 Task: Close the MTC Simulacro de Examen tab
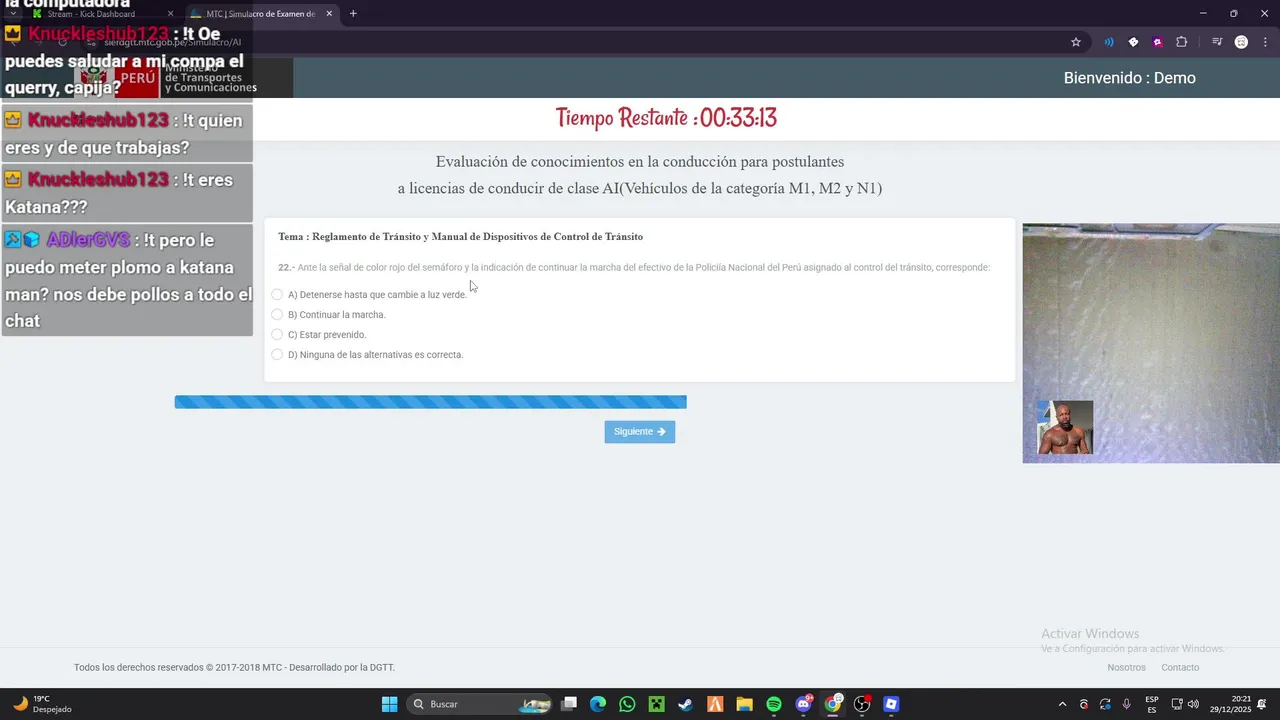[x=329, y=14]
